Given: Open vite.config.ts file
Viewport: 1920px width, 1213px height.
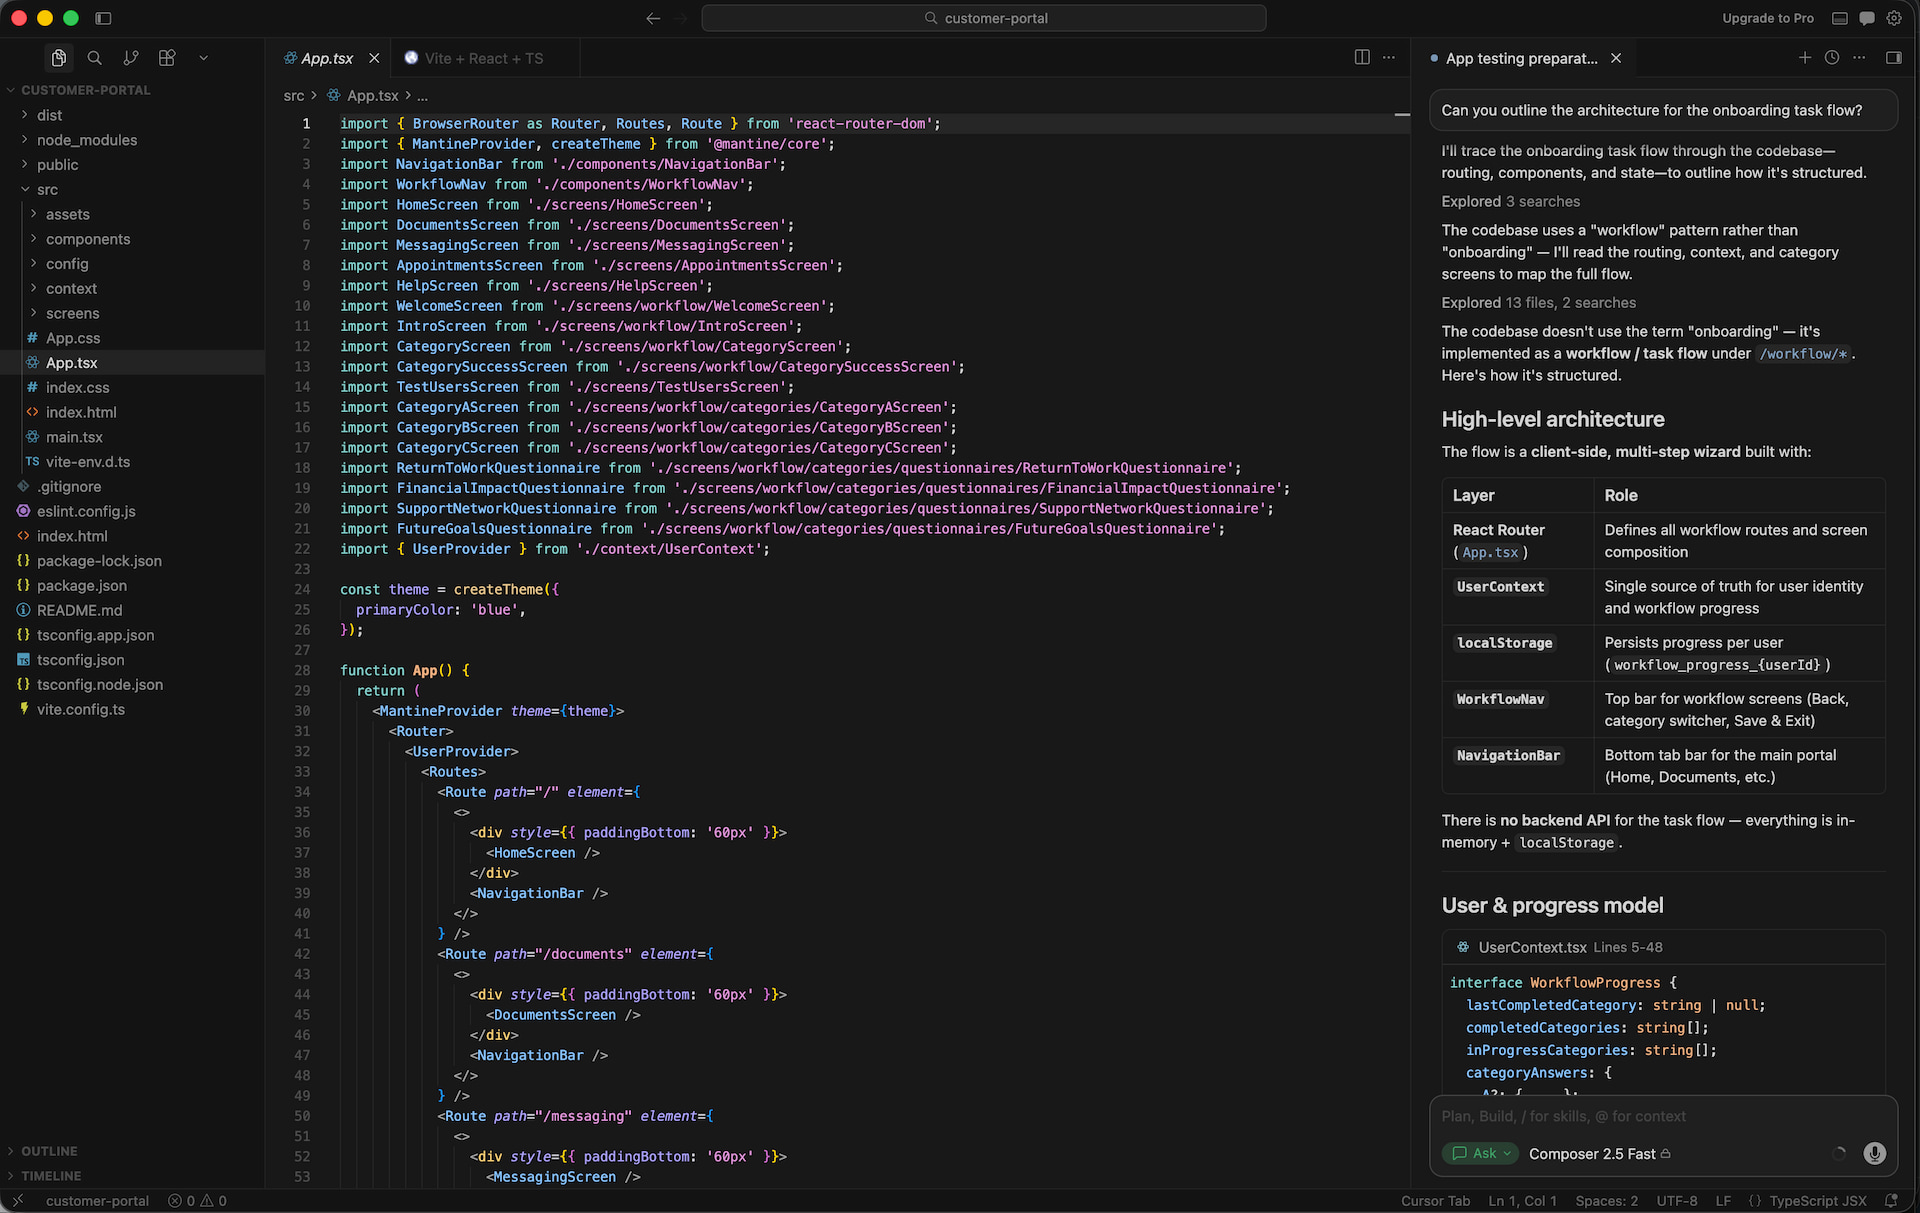Looking at the screenshot, I should pyautogui.click(x=81, y=709).
